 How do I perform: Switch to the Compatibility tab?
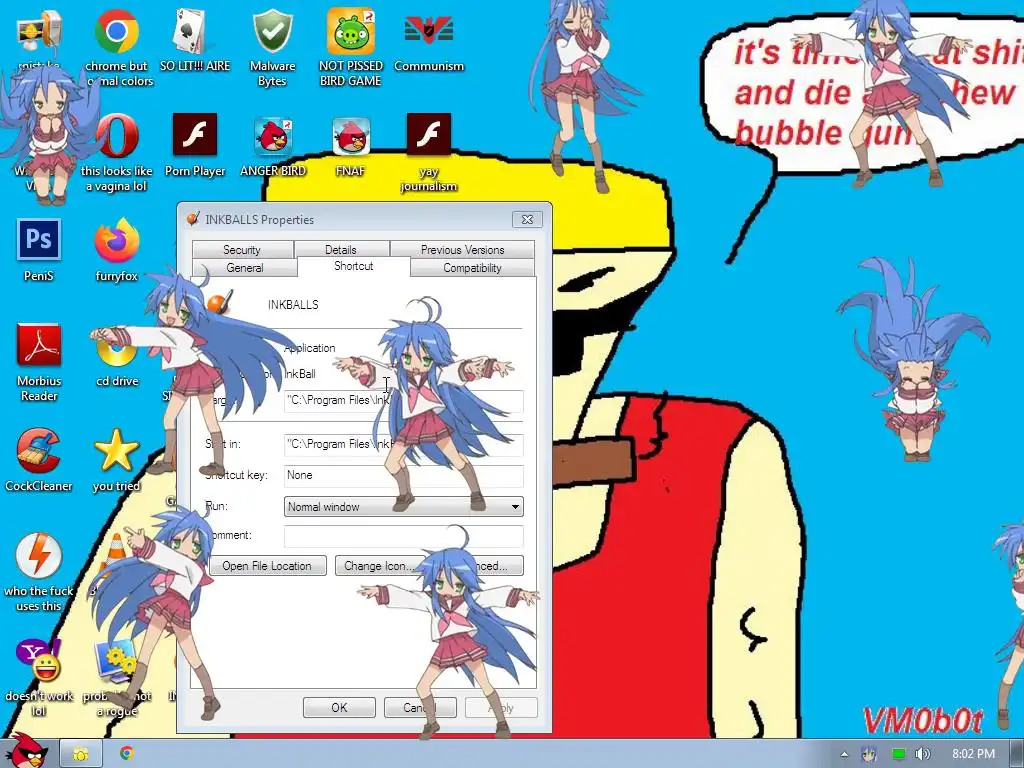click(x=472, y=268)
